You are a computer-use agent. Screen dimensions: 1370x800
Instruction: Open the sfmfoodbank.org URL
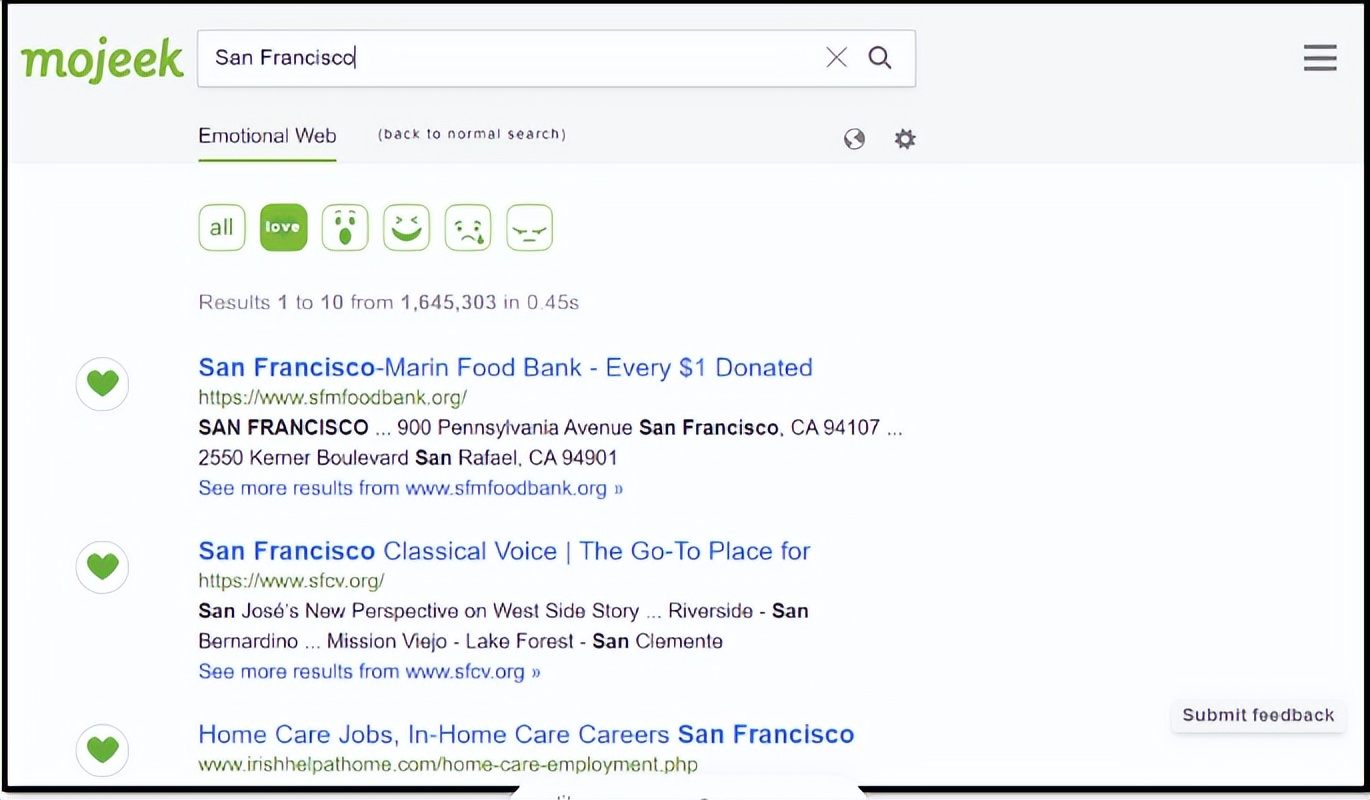tap(332, 398)
